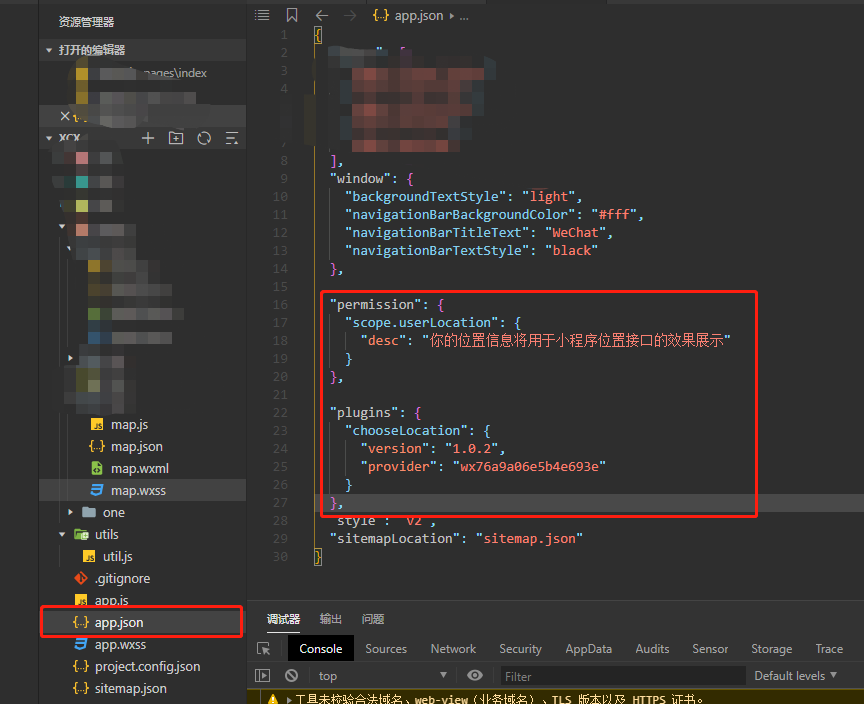Viewport: 864px width, 704px height.
Task: Click the outline list icon next to the tab bar
Action: [x=262, y=15]
